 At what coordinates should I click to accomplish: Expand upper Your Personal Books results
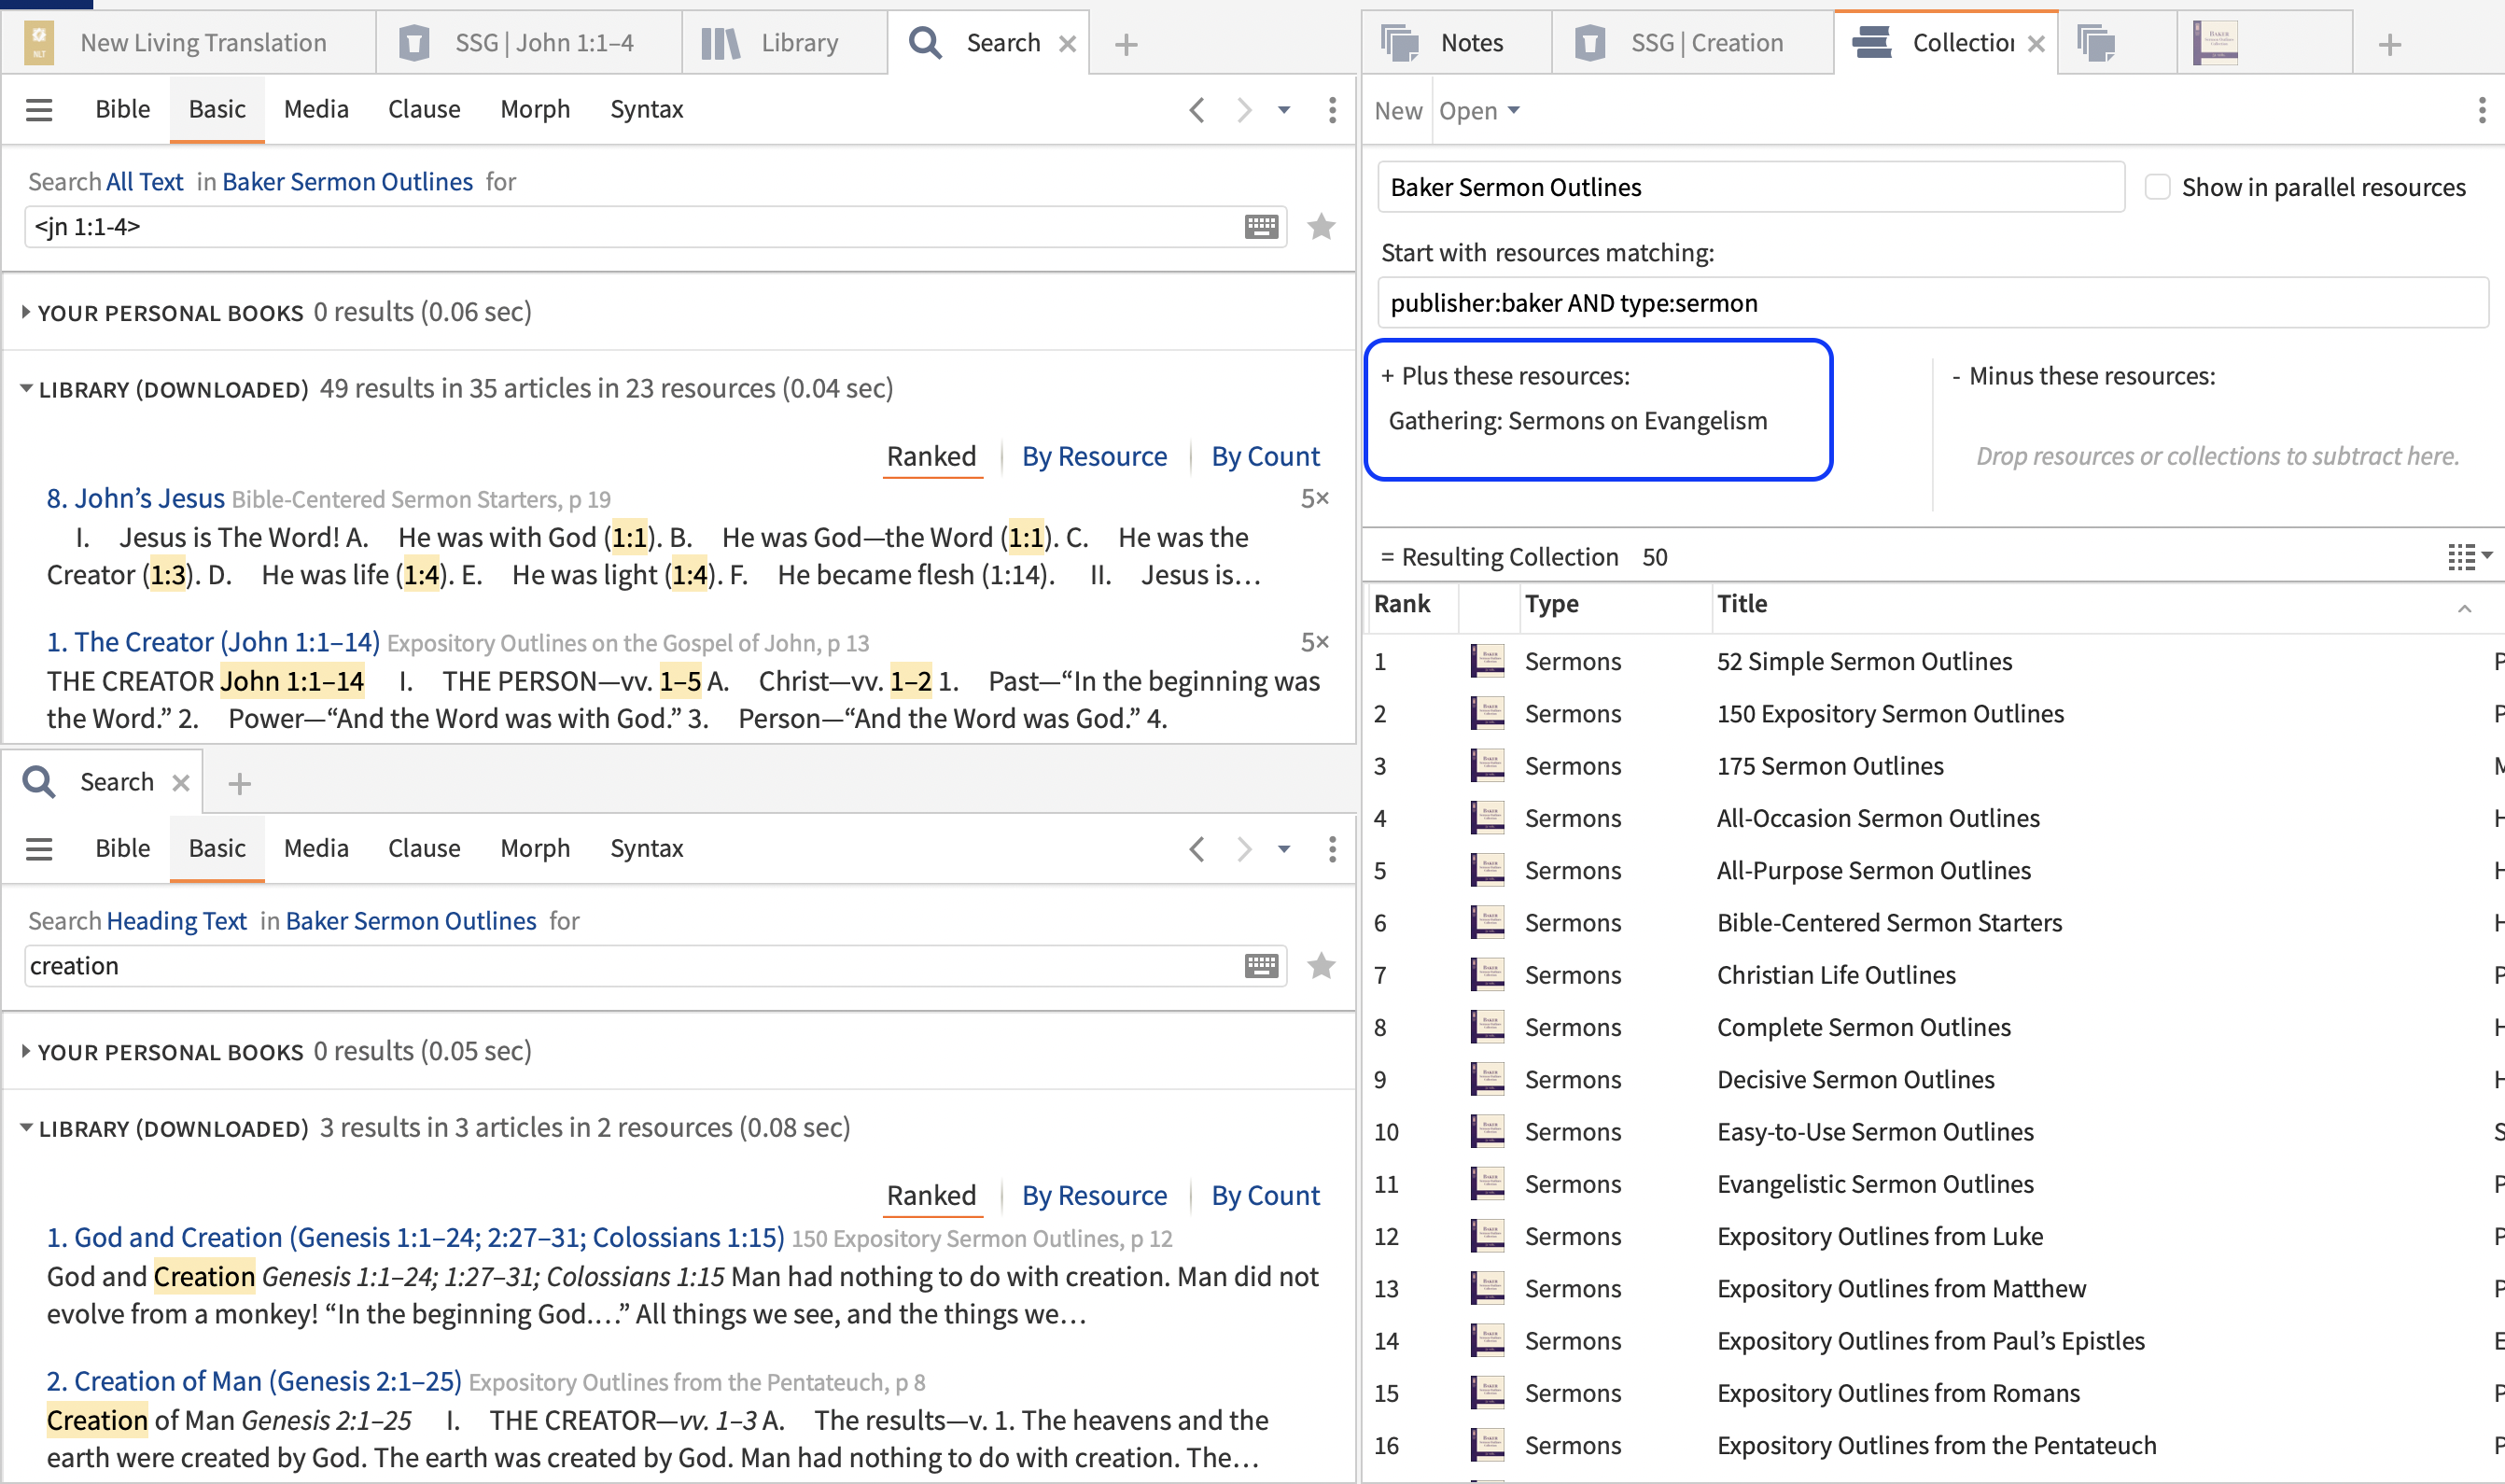click(x=25, y=312)
